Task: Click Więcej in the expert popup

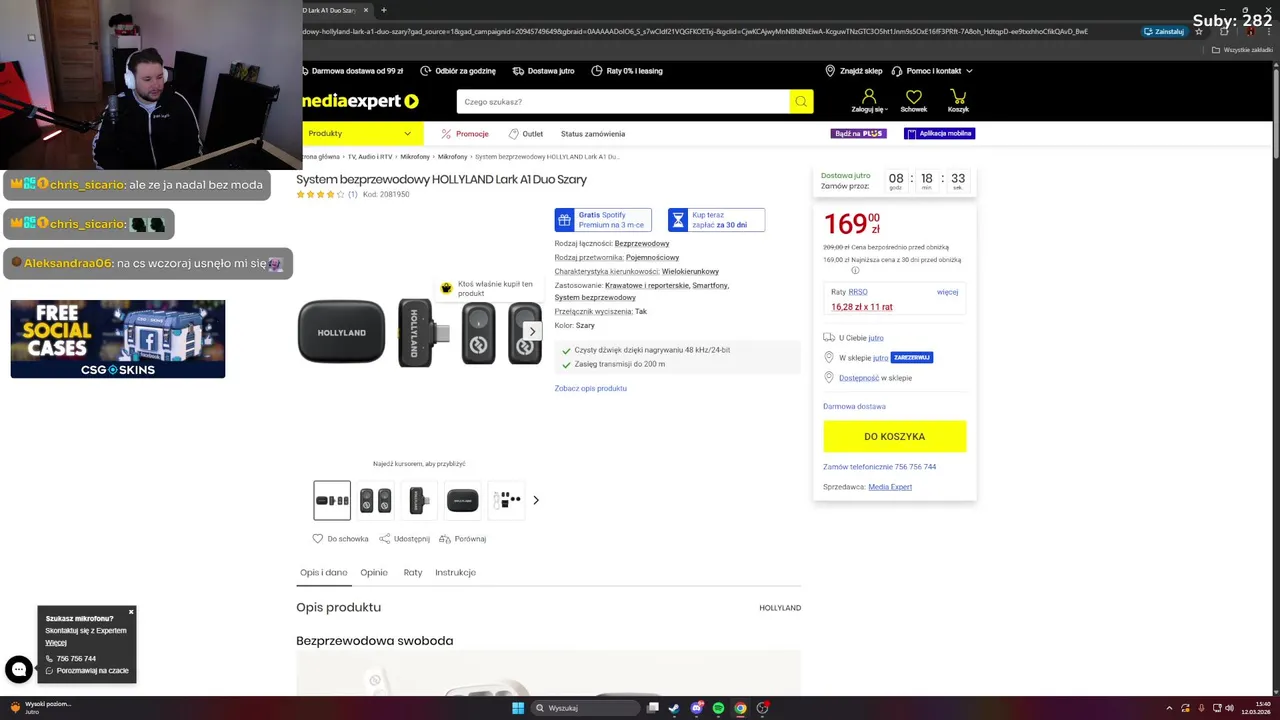Action: (x=56, y=643)
